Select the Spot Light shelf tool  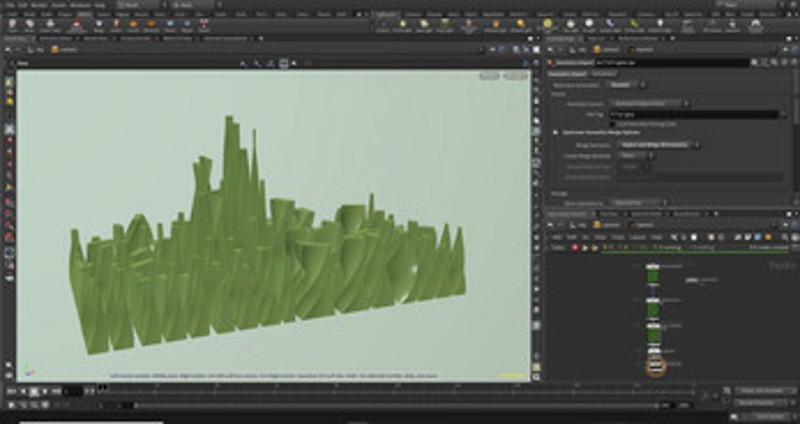pos(424,25)
